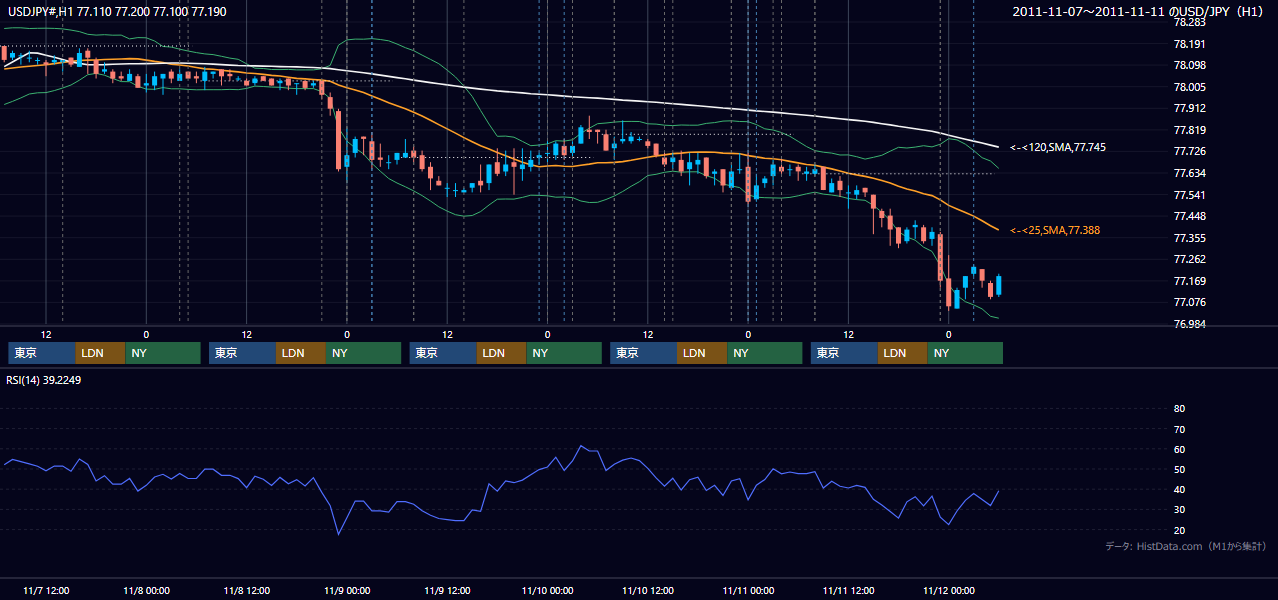
Task: Click the 11/11 12:00 time axis label
Action: (848, 591)
